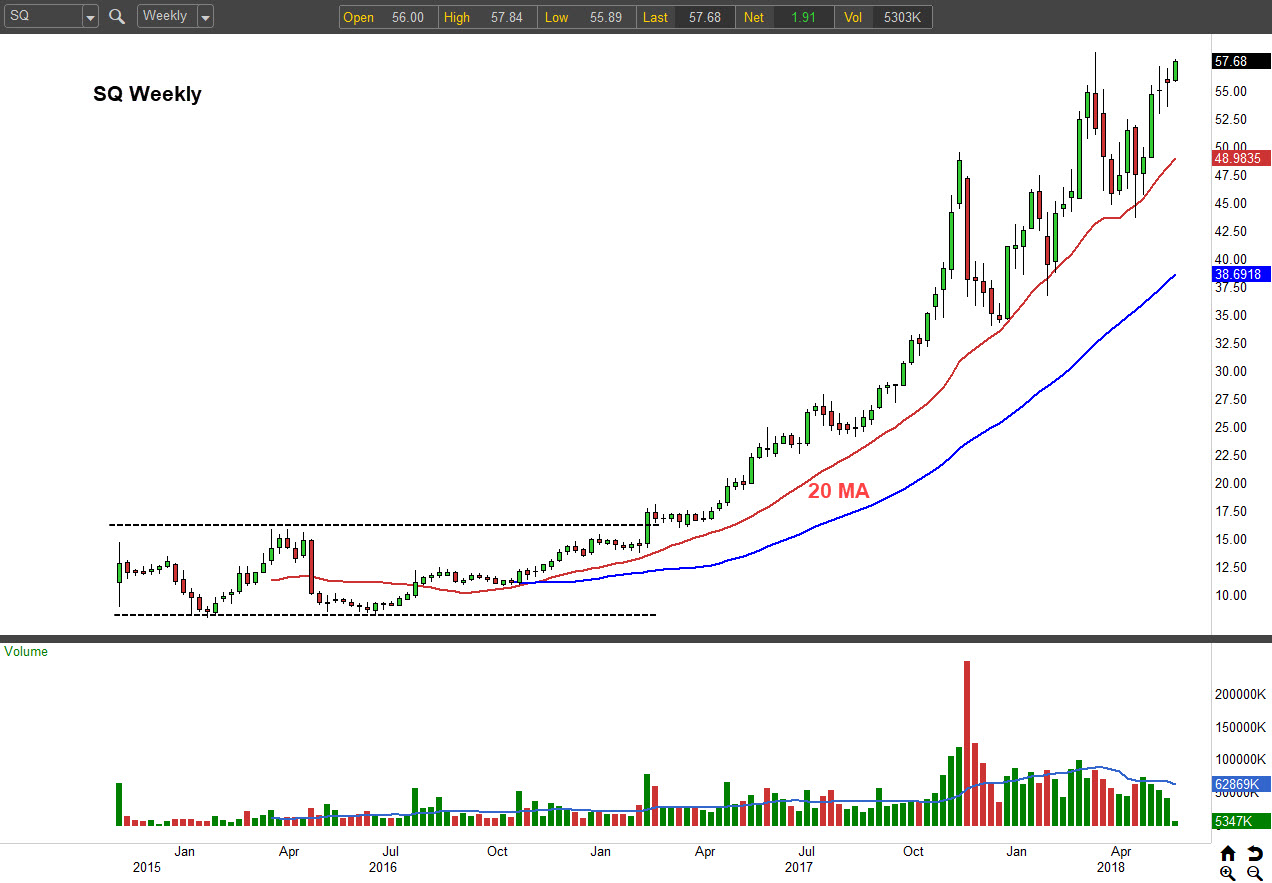Click the 2017 year label on time axis
Viewport: 1272px width, 883px height.
799,867
